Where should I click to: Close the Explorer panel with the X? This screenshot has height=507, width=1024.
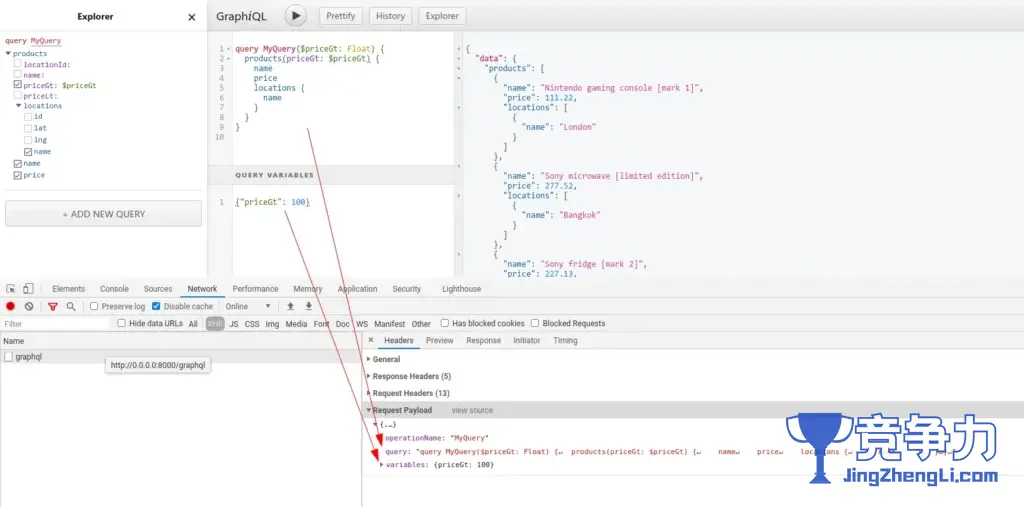191,18
